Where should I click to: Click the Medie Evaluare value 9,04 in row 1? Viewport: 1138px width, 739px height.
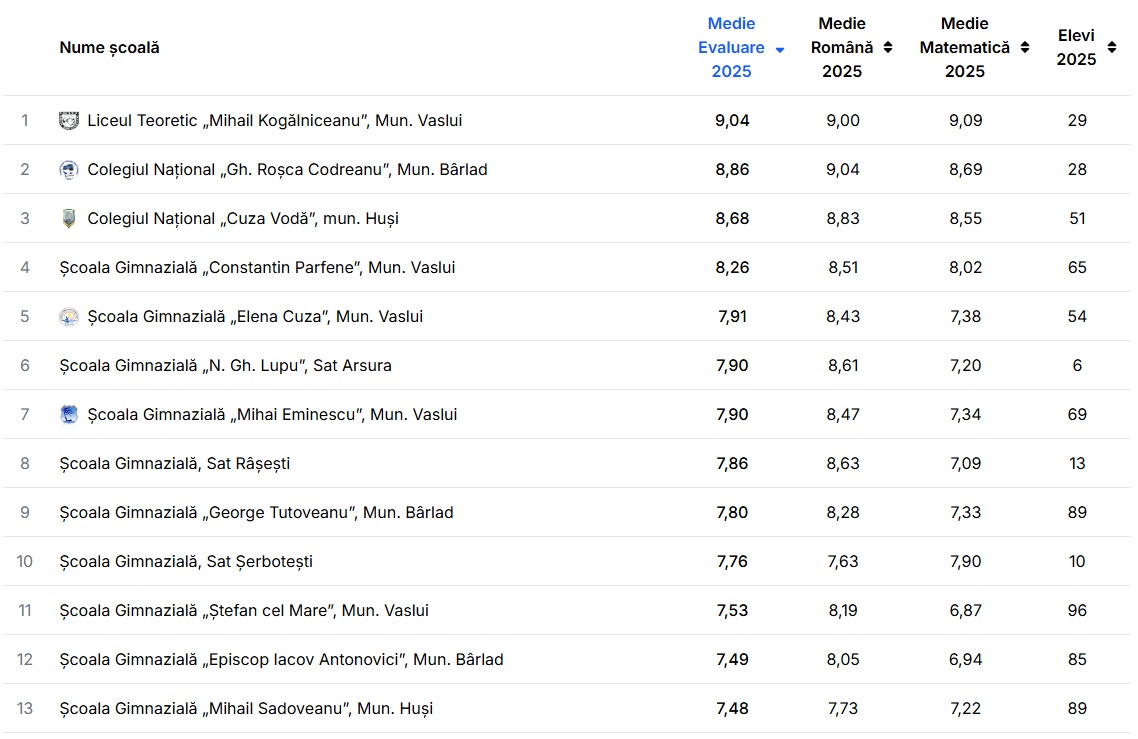(732, 121)
